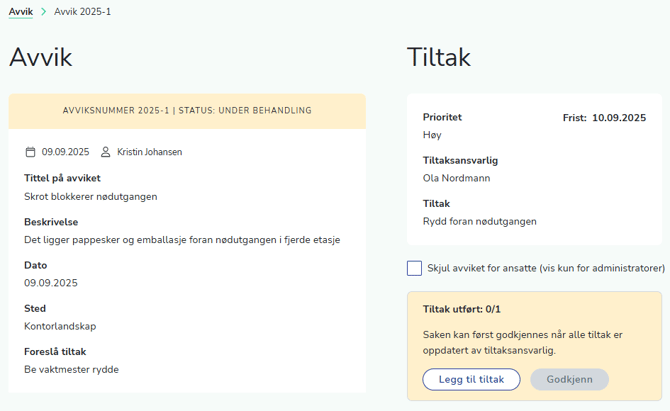670x411 pixels.
Task: Open the Avvik breadcrumb link
Action: click(x=21, y=12)
